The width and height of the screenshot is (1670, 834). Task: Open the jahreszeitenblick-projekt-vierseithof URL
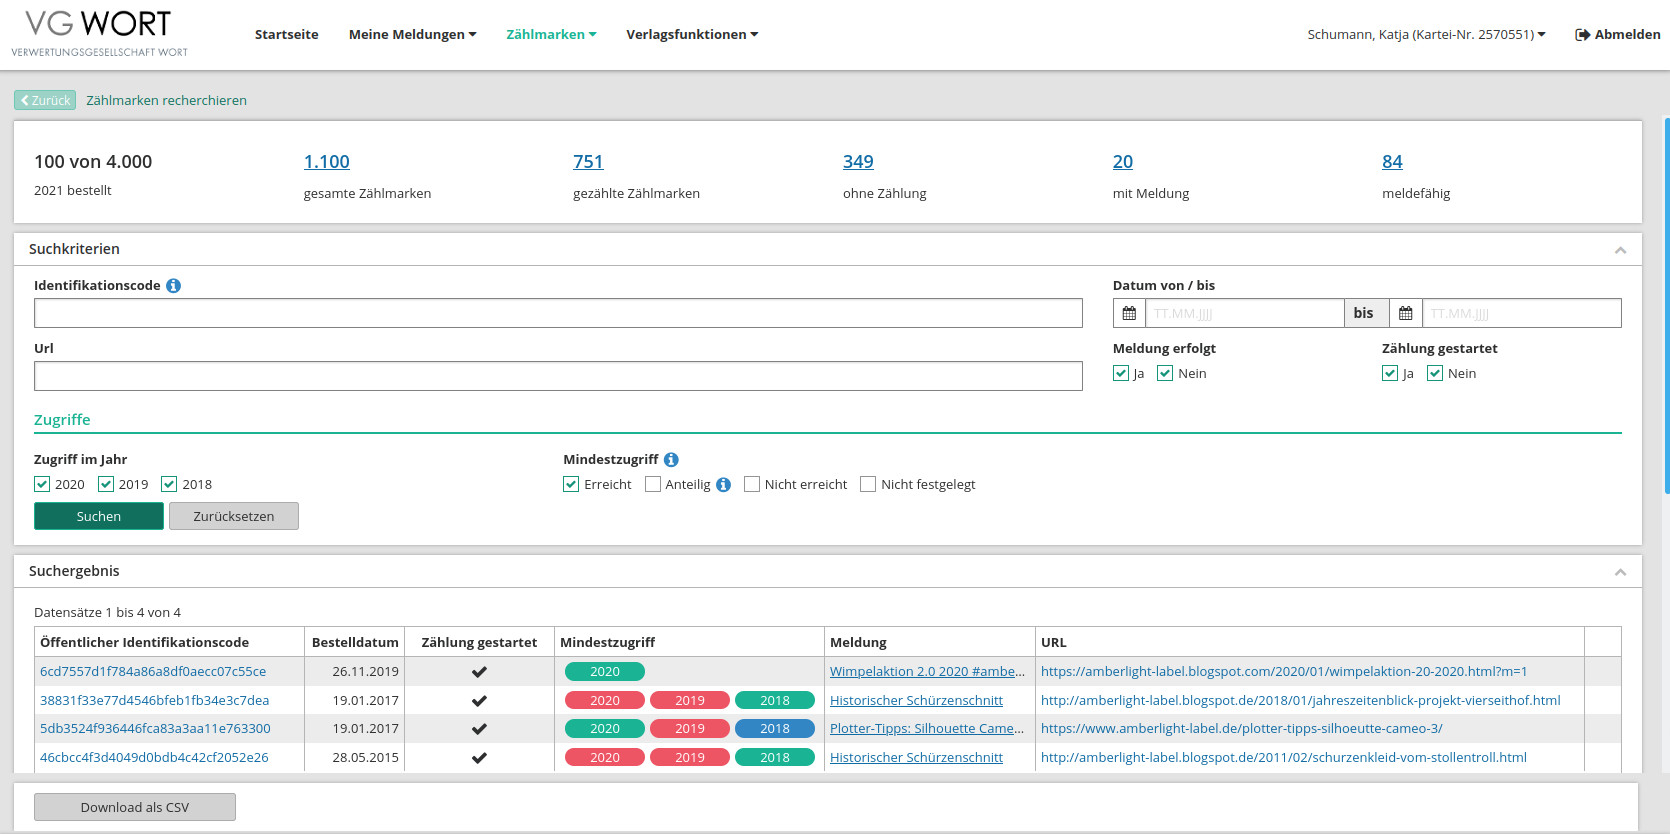(1301, 700)
